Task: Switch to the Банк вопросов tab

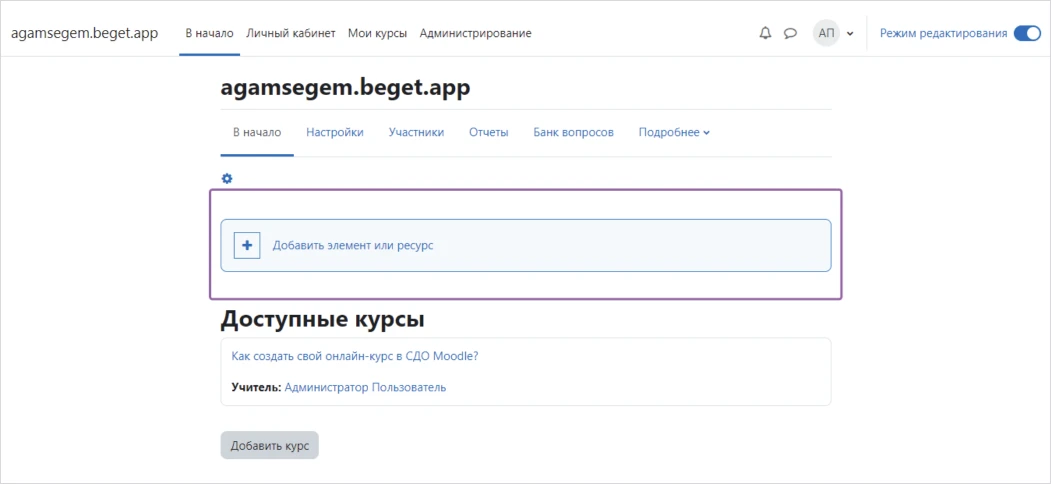Action: pyautogui.click(x=574, y=133)
